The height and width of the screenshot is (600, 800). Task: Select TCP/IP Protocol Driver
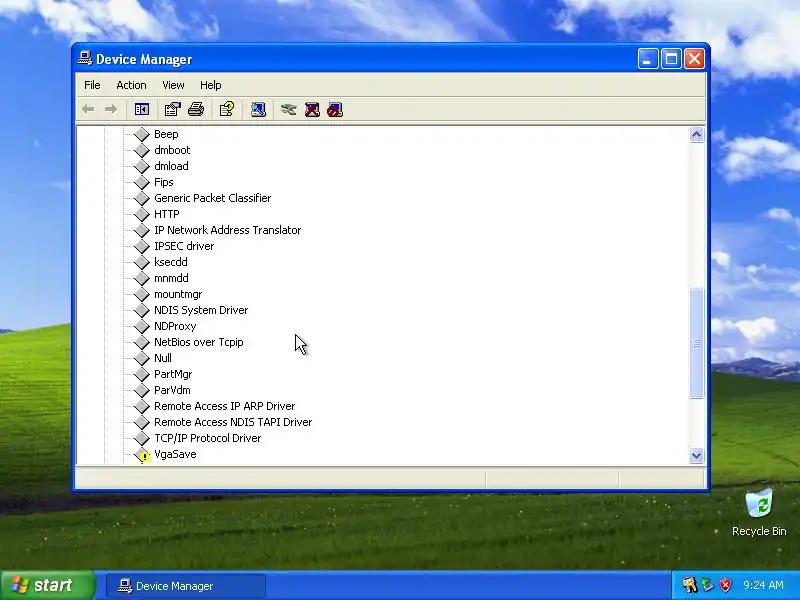[207, 438]
